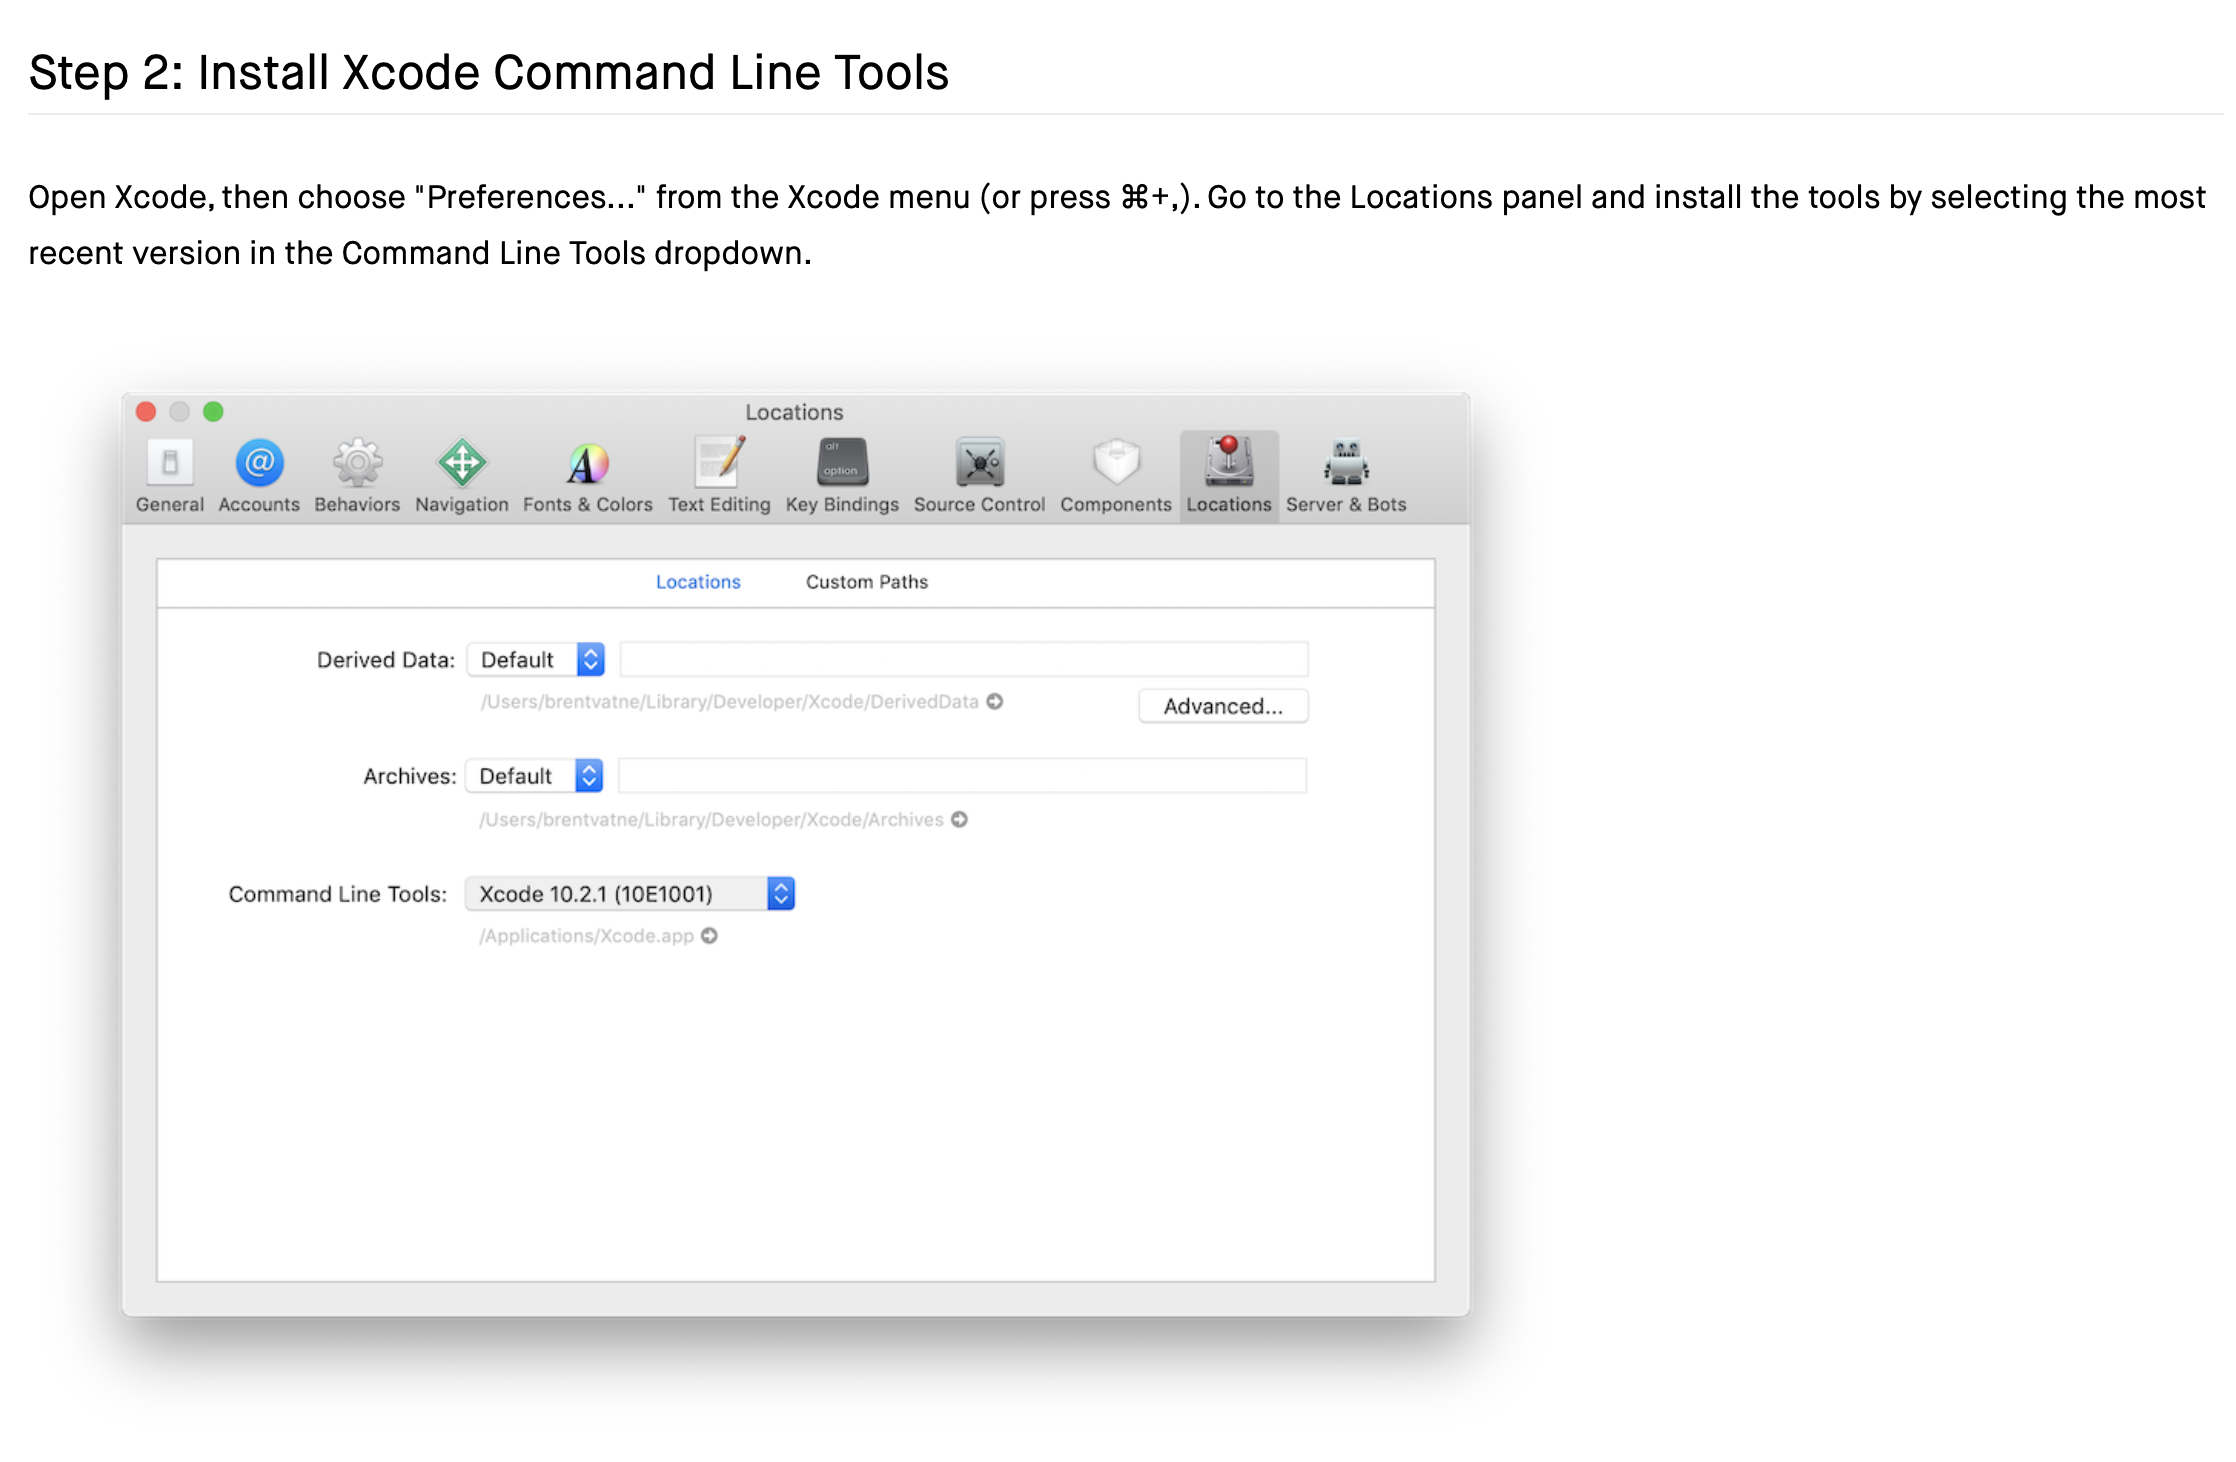Open the General preferences pane
The image size is (2236, 1462).
169,470
